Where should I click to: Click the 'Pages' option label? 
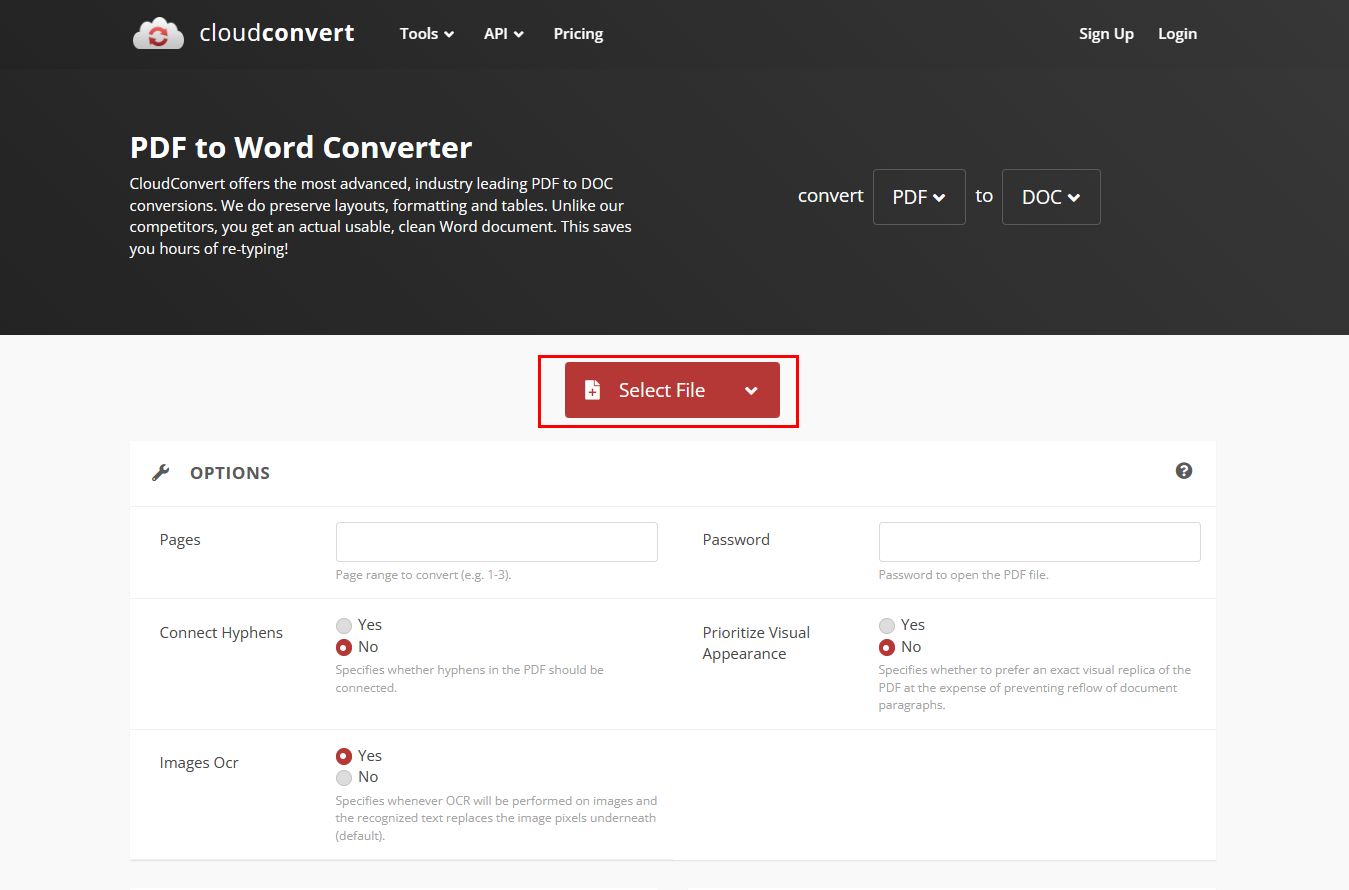pyautogui.click(x=180, y=540)
